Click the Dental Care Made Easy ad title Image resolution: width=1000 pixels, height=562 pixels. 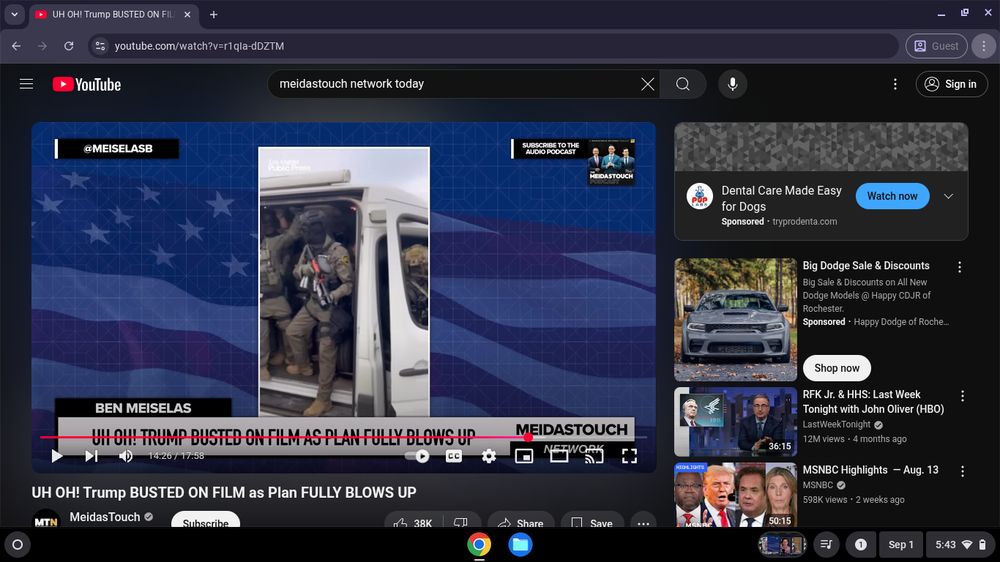pos(781,198)
